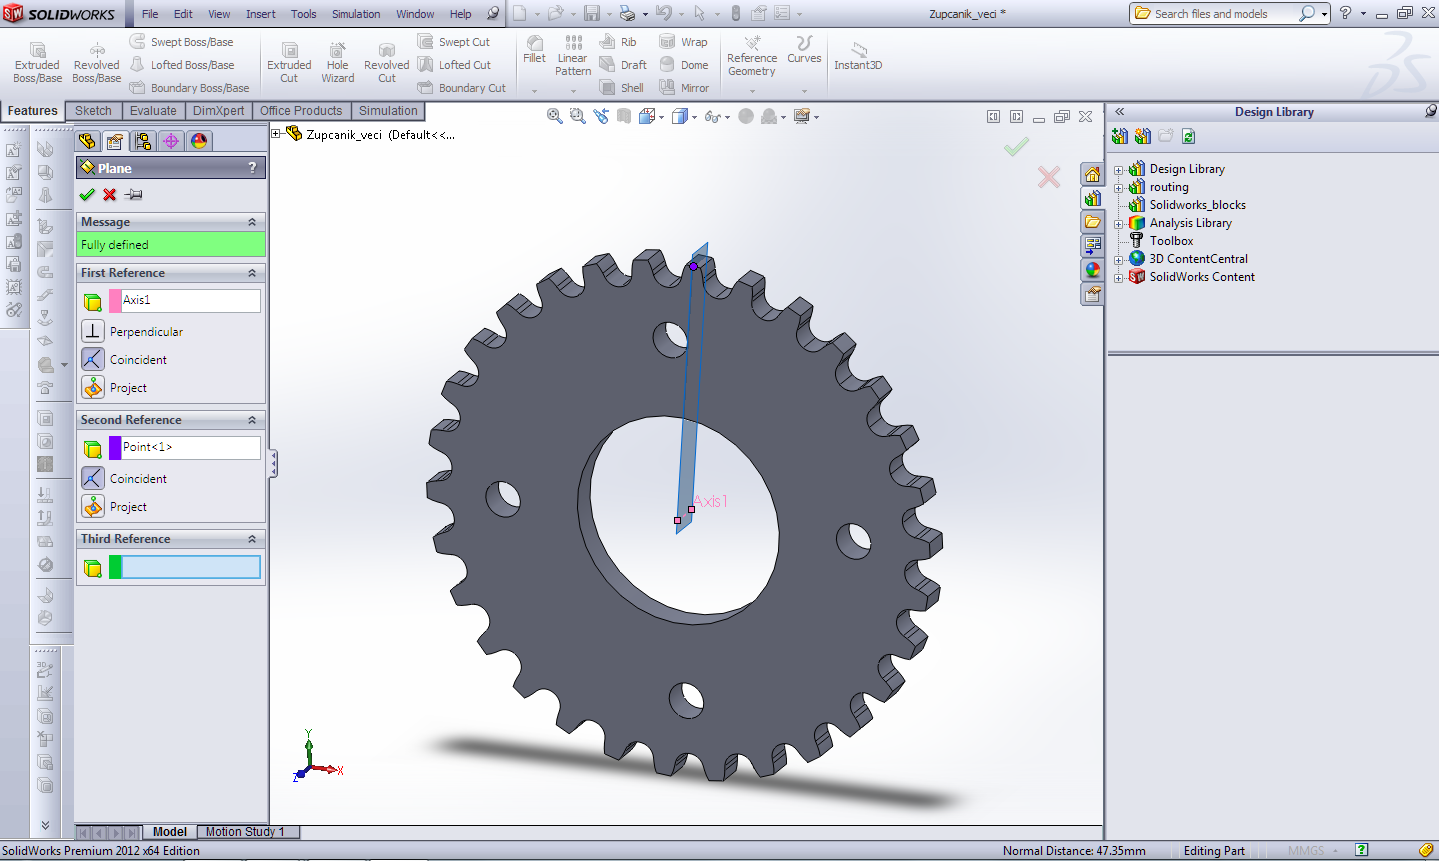Expand the Zupcanik_veci flyout feature tree
The image size is (1439, 861).
[277, 134]
